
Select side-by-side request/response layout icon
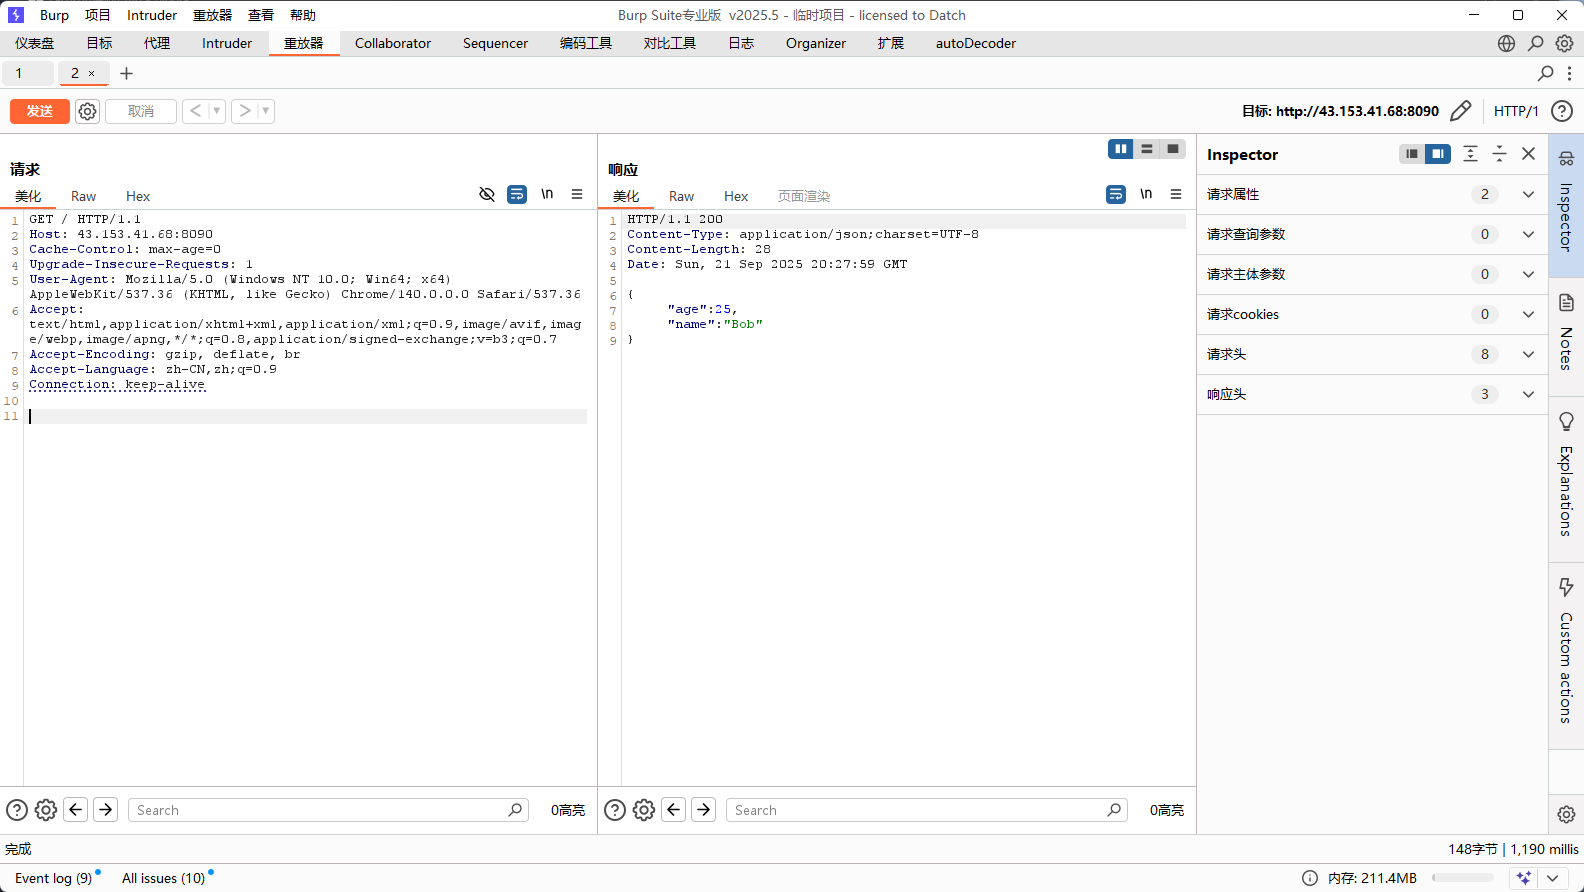[x=1121, y=149]
